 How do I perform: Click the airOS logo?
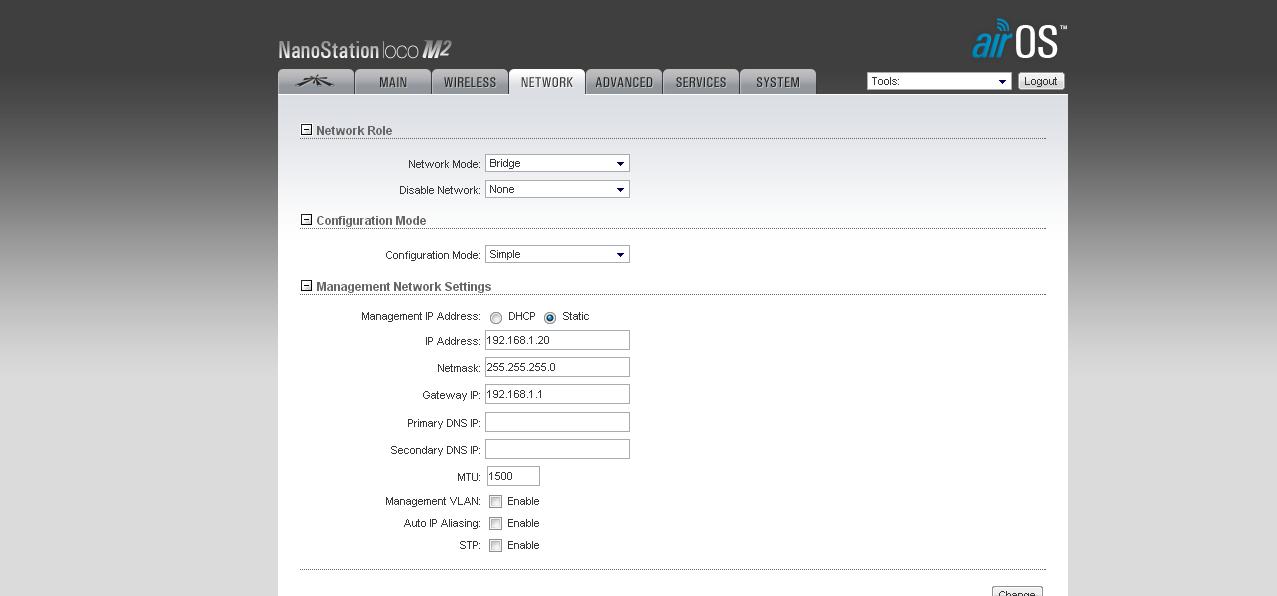click(1018, 40)
